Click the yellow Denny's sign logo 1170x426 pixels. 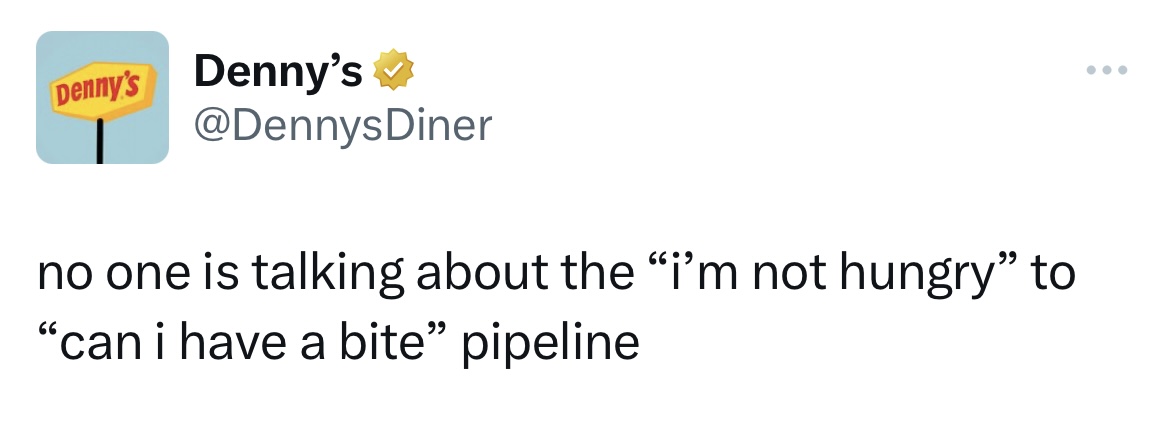click(x=101, y=92)
